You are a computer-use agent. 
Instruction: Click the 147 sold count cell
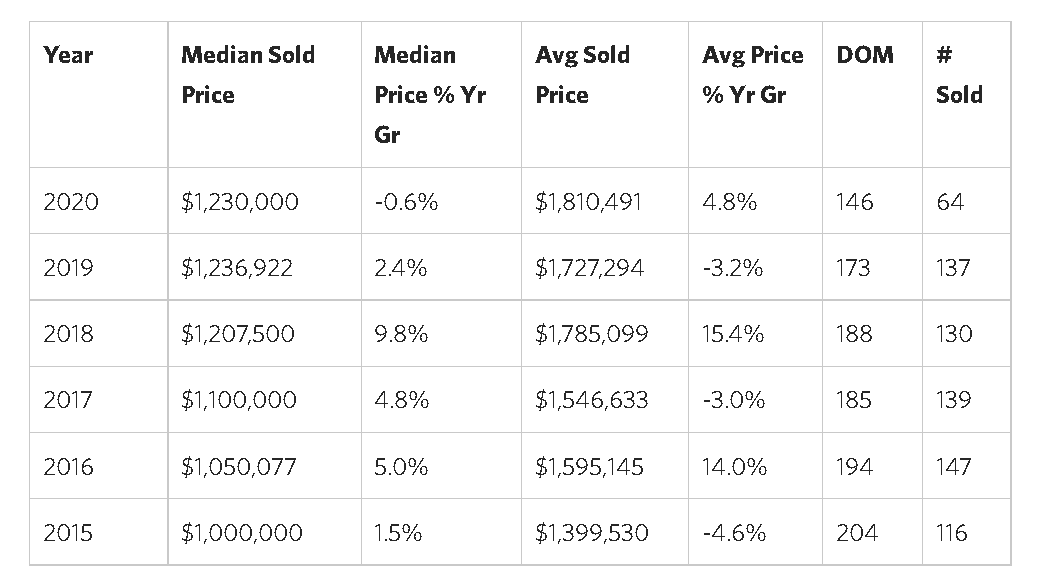point(953,467)
